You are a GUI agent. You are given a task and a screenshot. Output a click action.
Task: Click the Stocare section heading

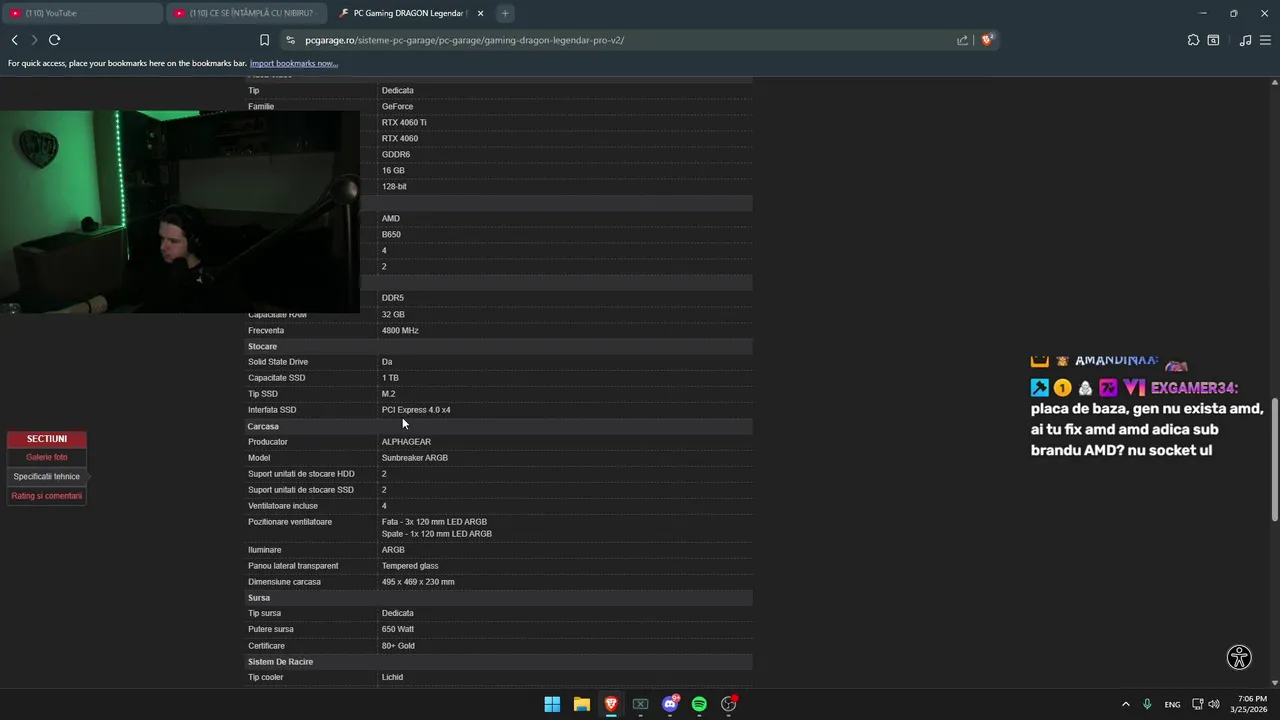pos(262,346)
